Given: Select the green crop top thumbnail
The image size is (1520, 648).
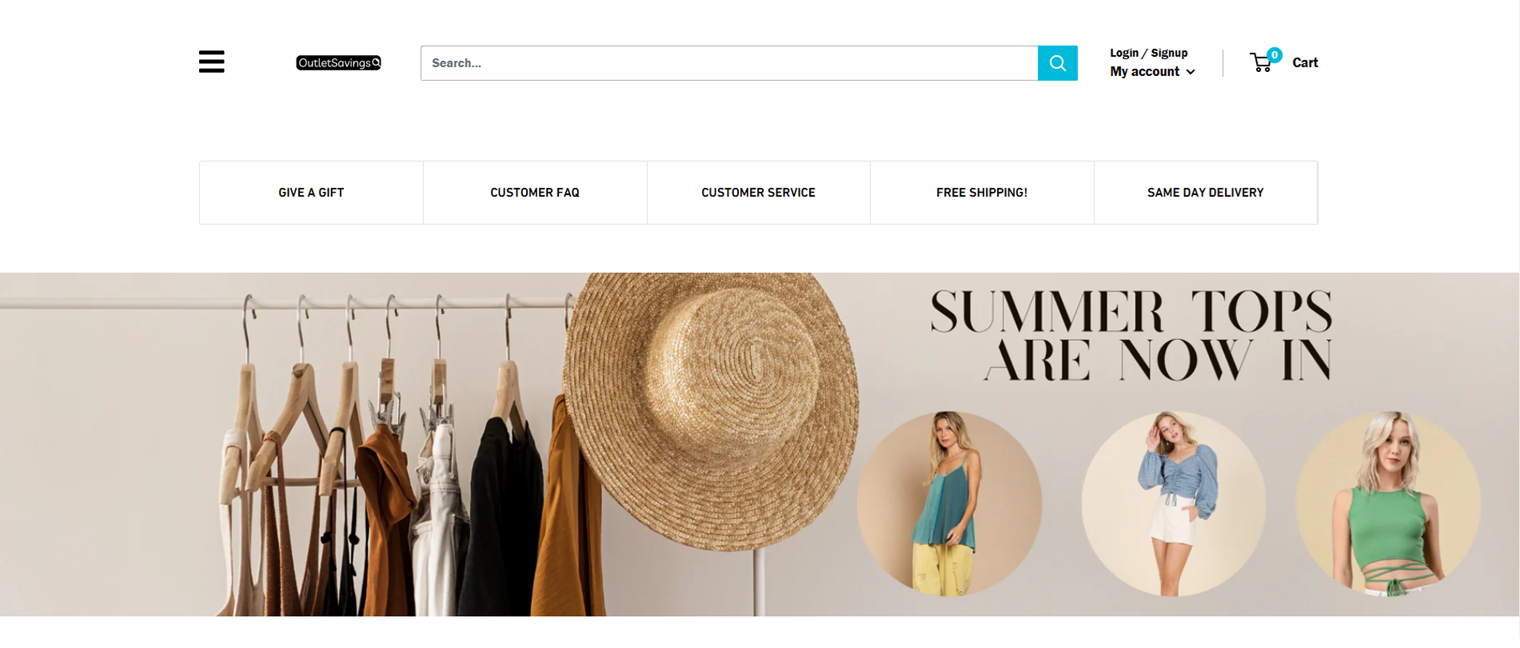Looking at the screenshot, I should point(1387,503).
